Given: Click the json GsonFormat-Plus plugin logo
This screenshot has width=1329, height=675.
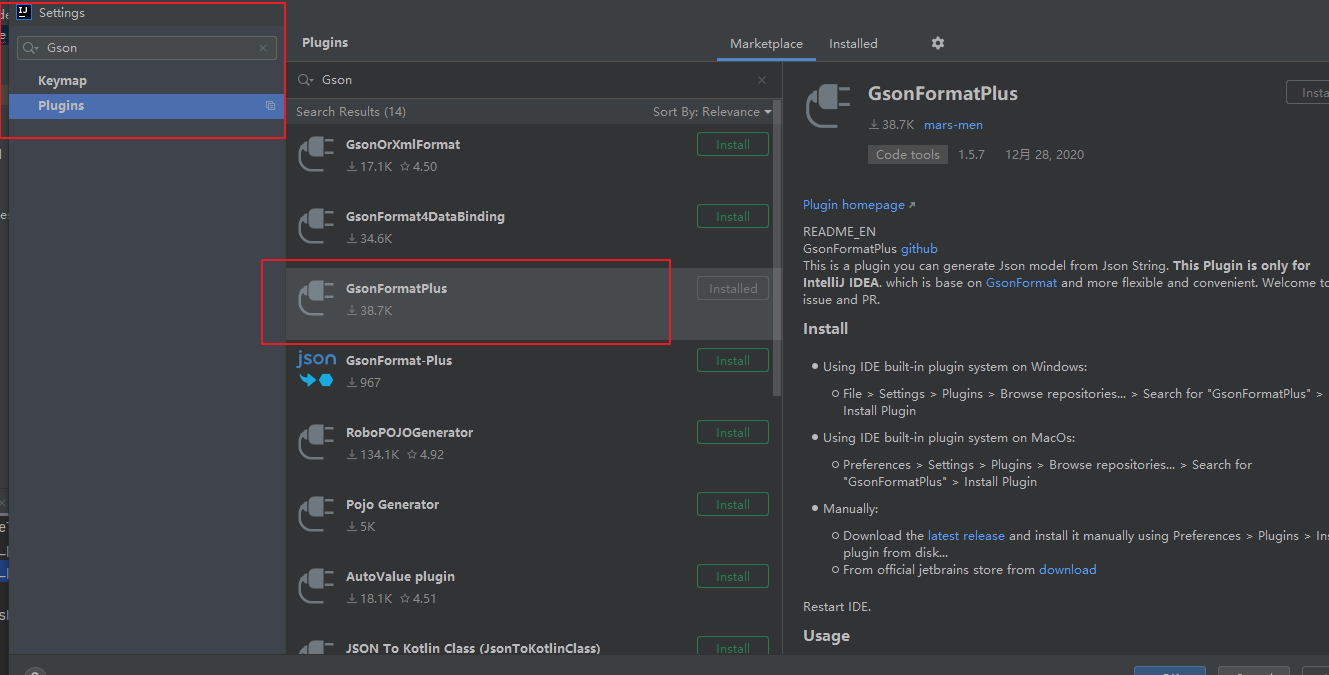Looking at the screenshot, I should tap(316, 370).
